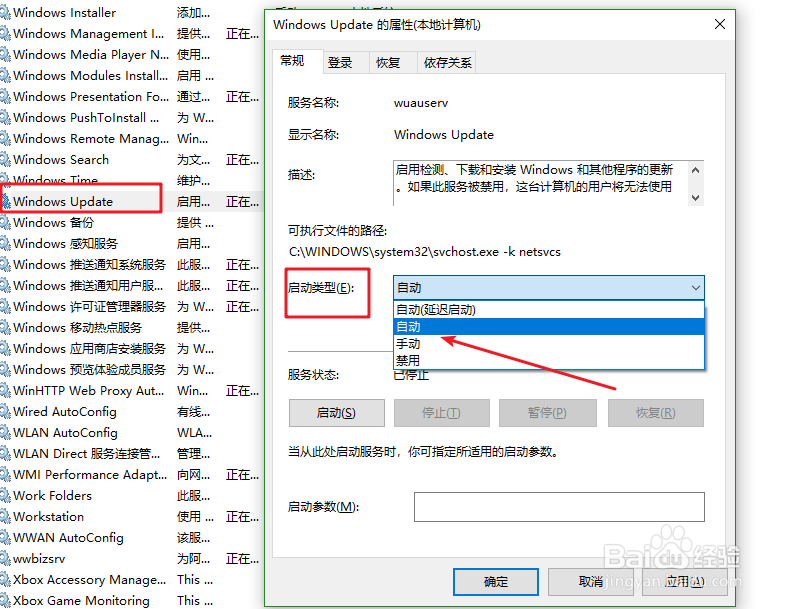Click the 取消 button

[591, 582]
